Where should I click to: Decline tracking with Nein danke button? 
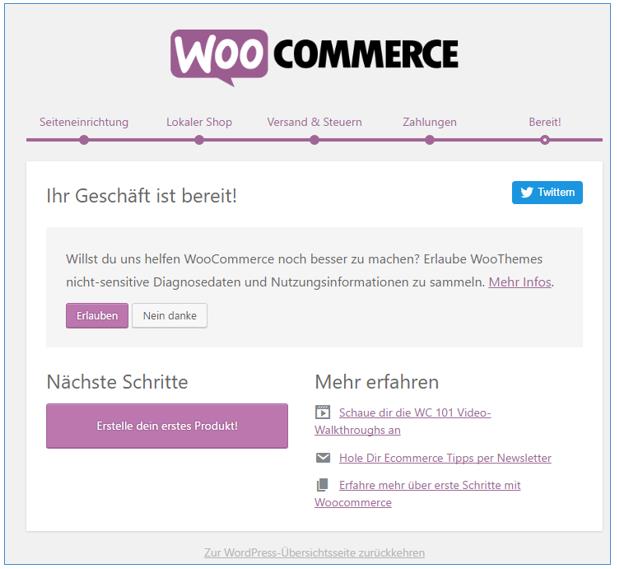coord(170,316)
